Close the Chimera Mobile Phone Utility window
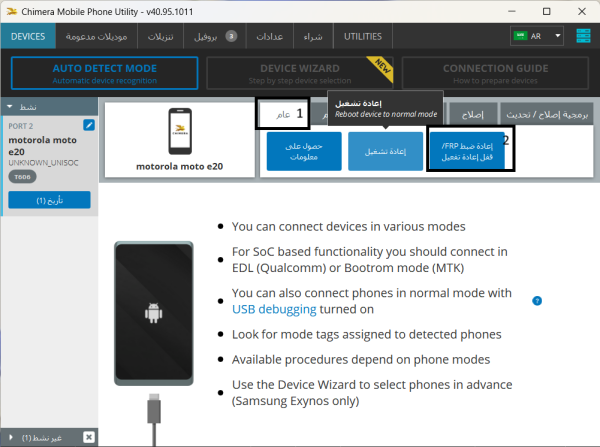Screen dimensions: 600x447 point(582,11)
